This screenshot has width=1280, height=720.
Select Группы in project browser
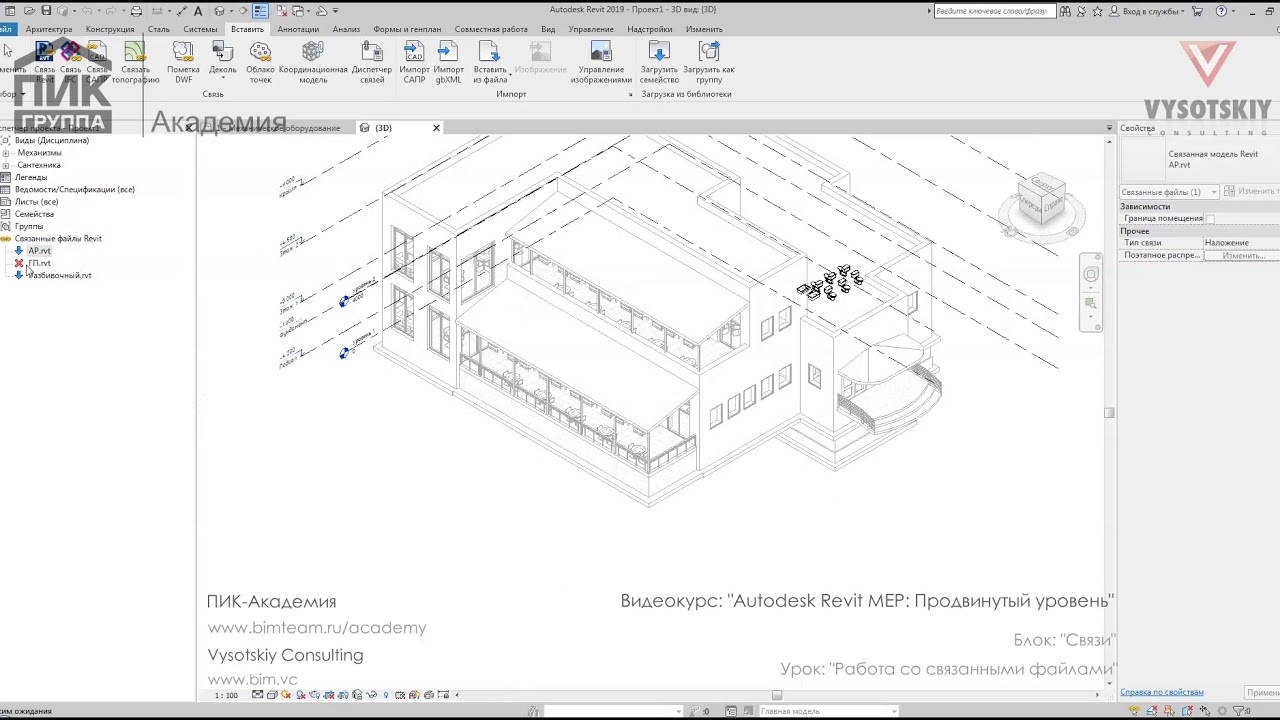[x=29, y=226]
